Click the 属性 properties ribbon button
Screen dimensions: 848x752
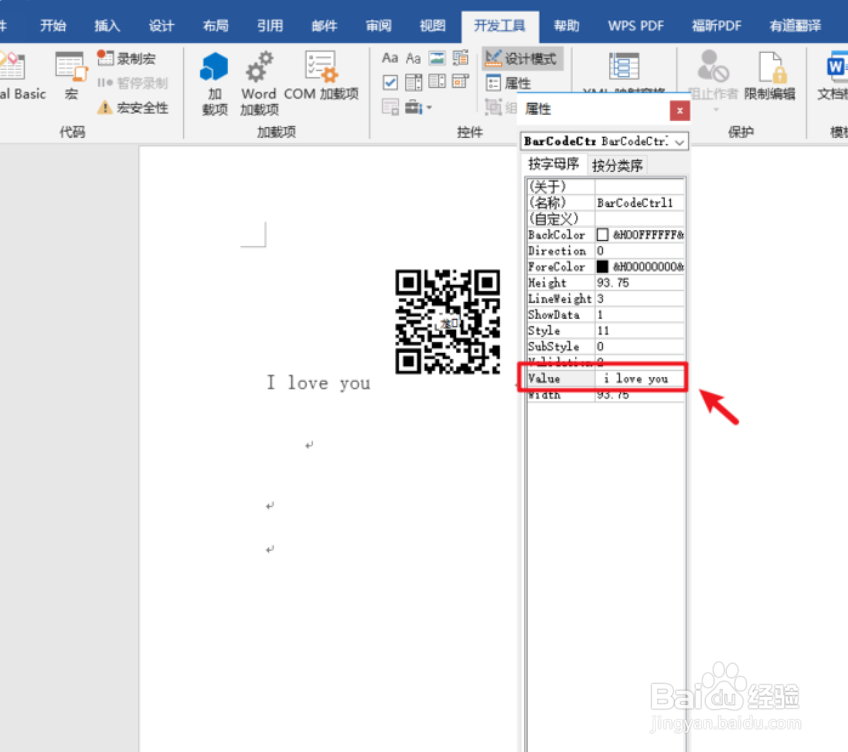tap(509, 83)
